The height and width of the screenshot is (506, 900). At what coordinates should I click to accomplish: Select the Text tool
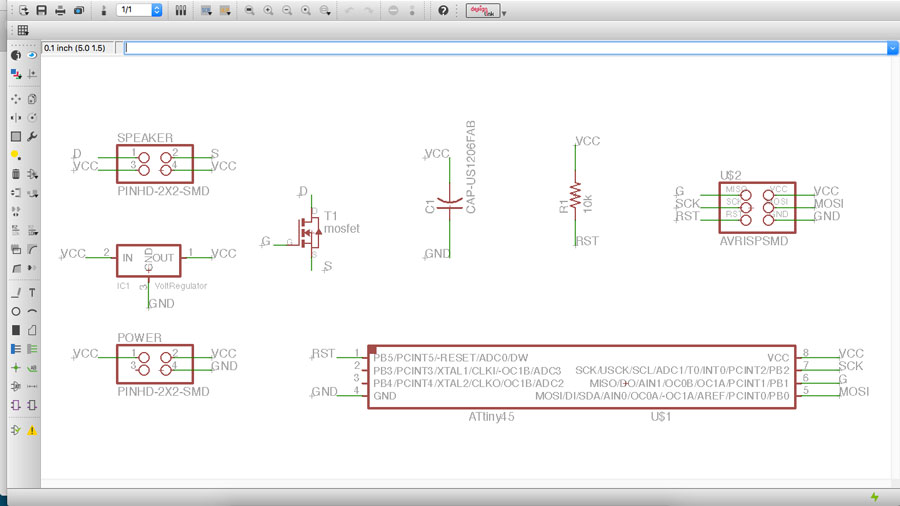pyautogui.click(x=32, y=293)
